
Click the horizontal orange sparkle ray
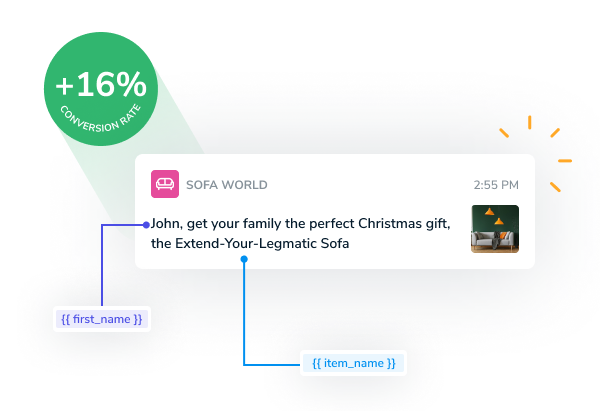tap(565, 161)
